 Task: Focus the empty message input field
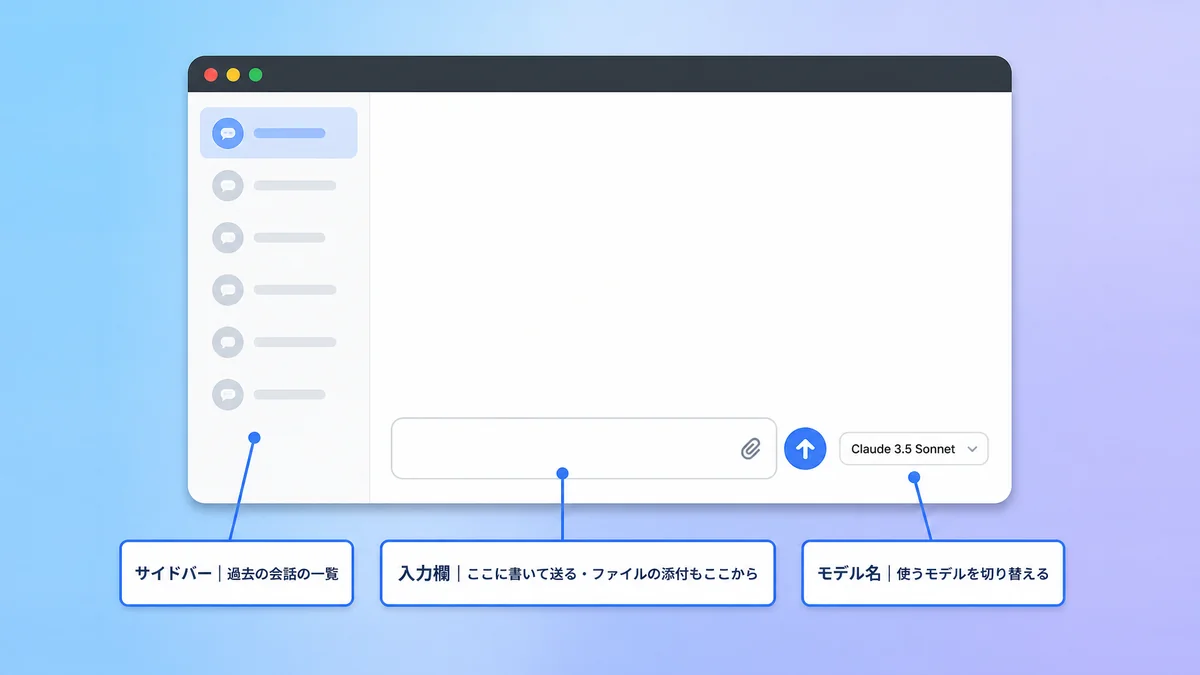tap(584, 449)
